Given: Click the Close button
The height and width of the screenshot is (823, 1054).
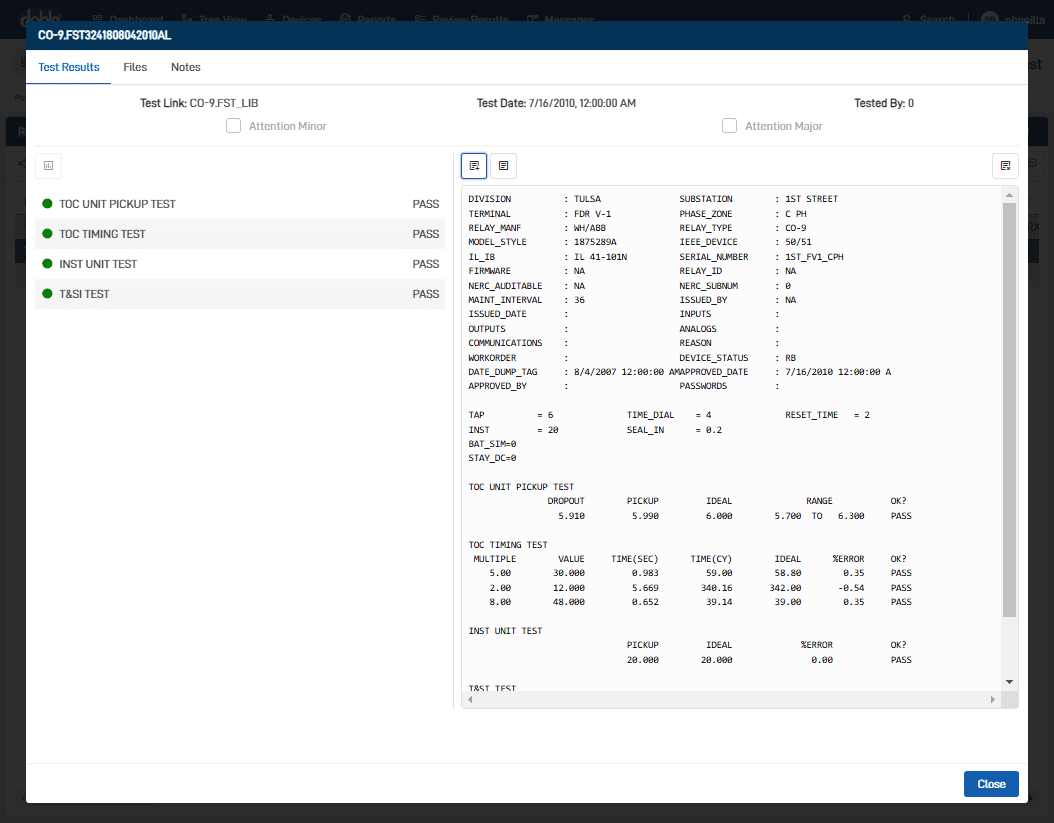Looking at the screenshot, I should pos(991,784).
